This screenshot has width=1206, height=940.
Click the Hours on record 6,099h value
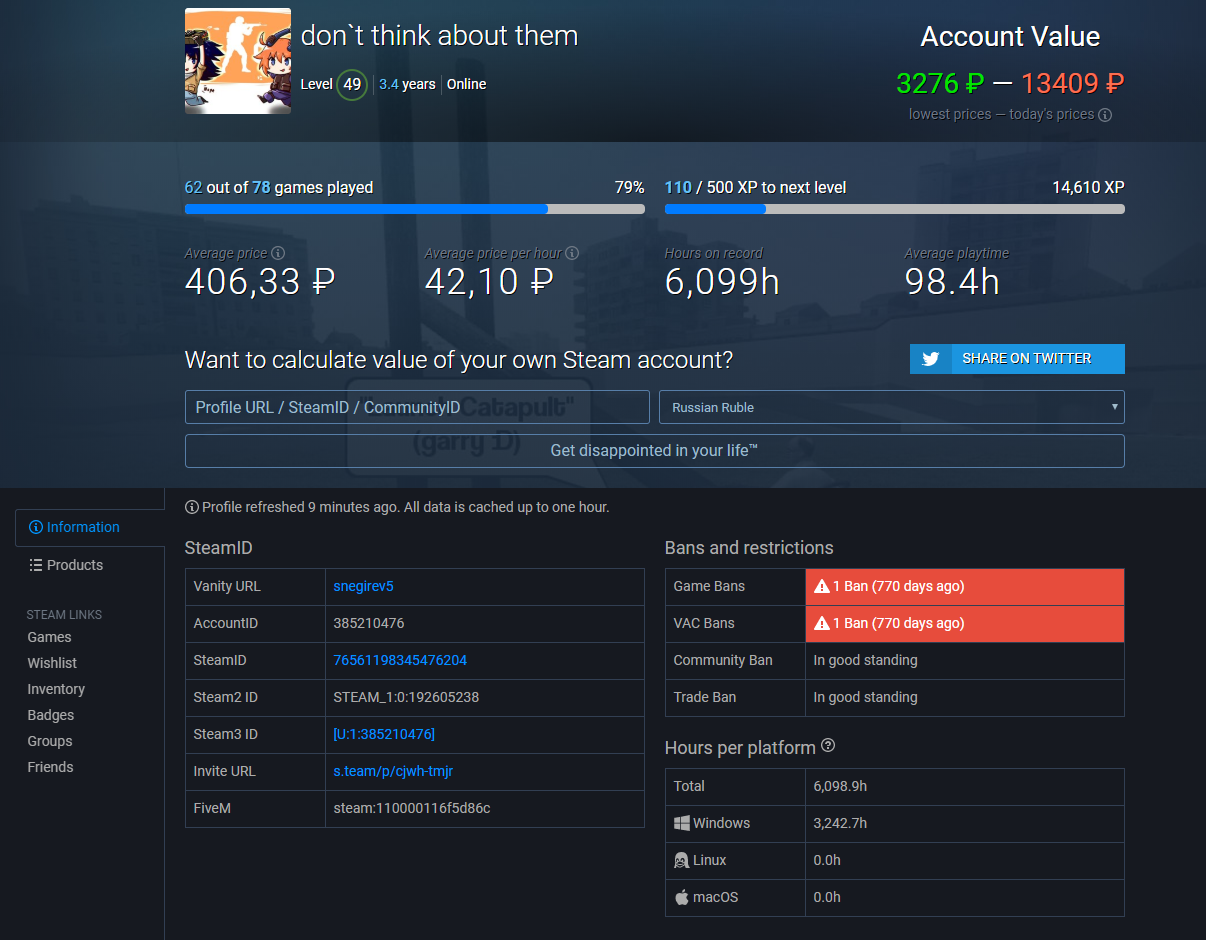(x=722, y=282)
